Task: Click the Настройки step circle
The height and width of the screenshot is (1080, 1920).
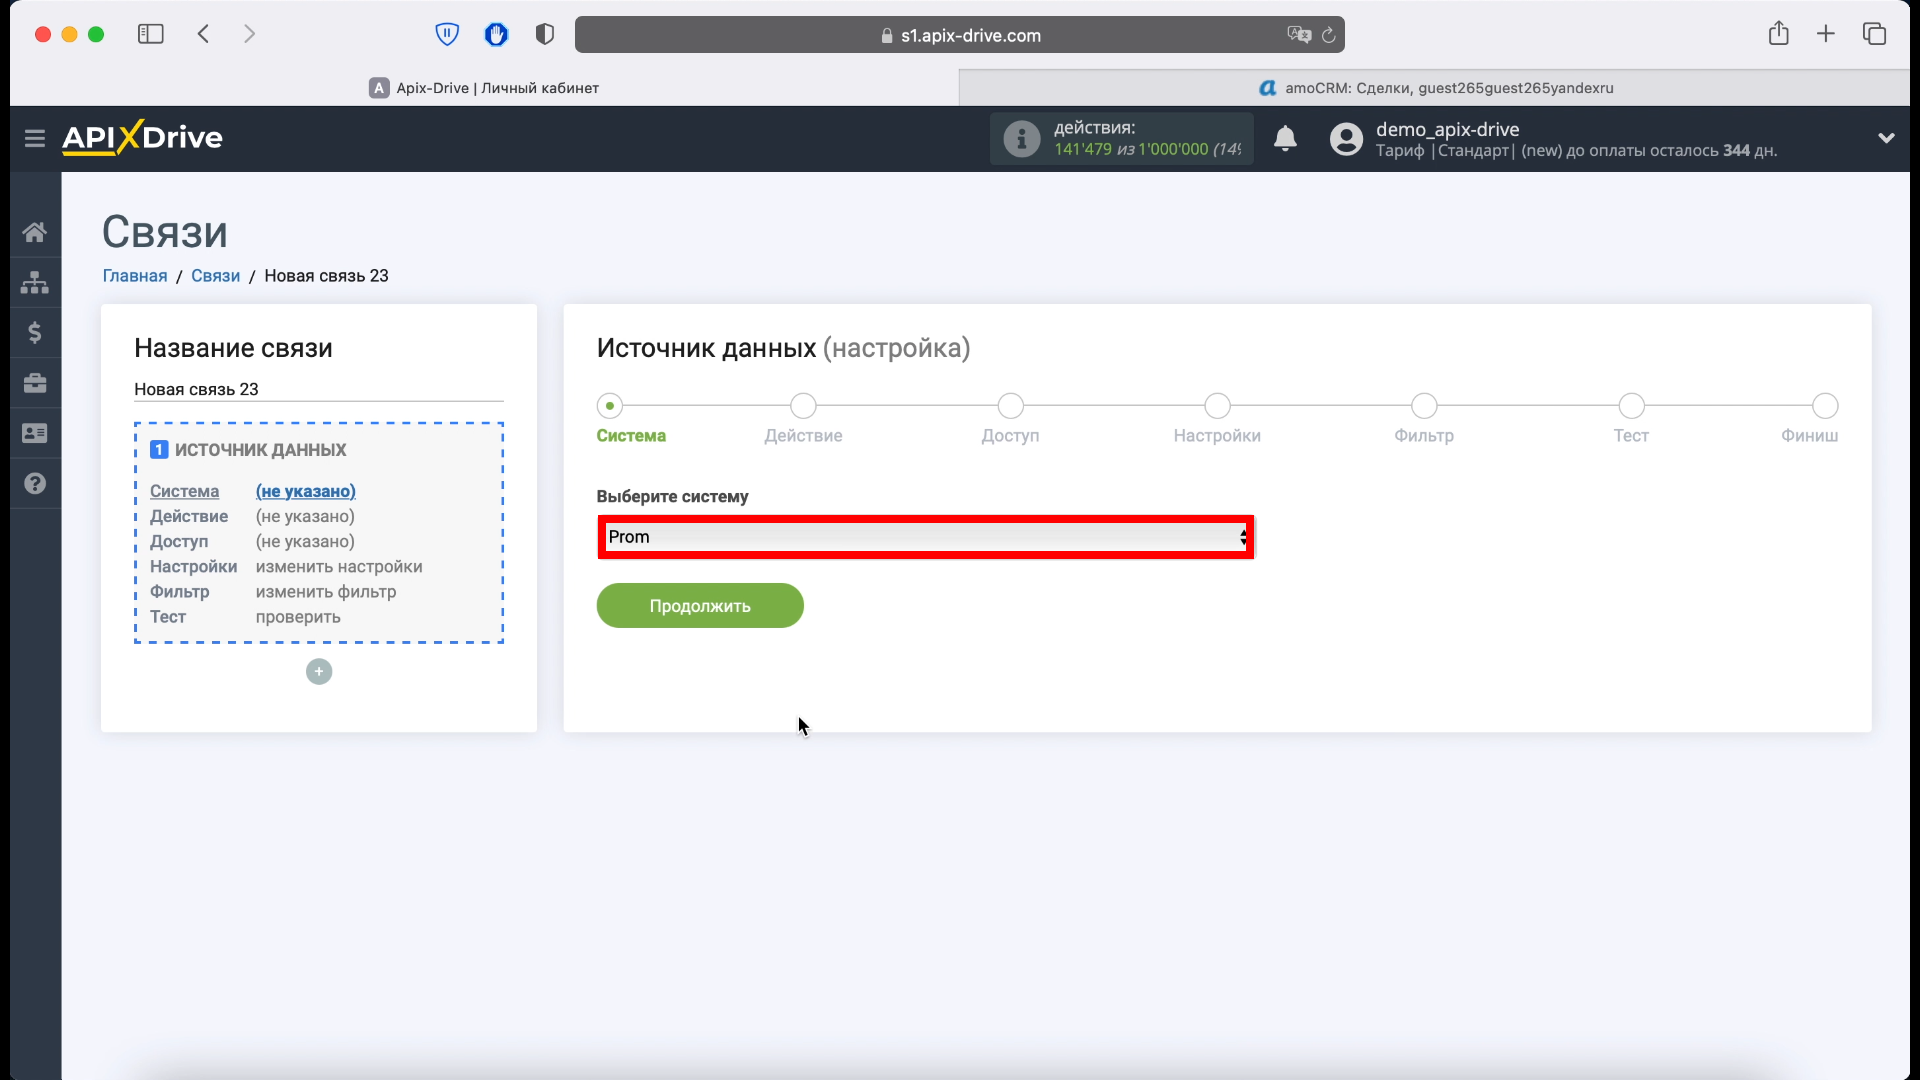Action: point(1217,406)
